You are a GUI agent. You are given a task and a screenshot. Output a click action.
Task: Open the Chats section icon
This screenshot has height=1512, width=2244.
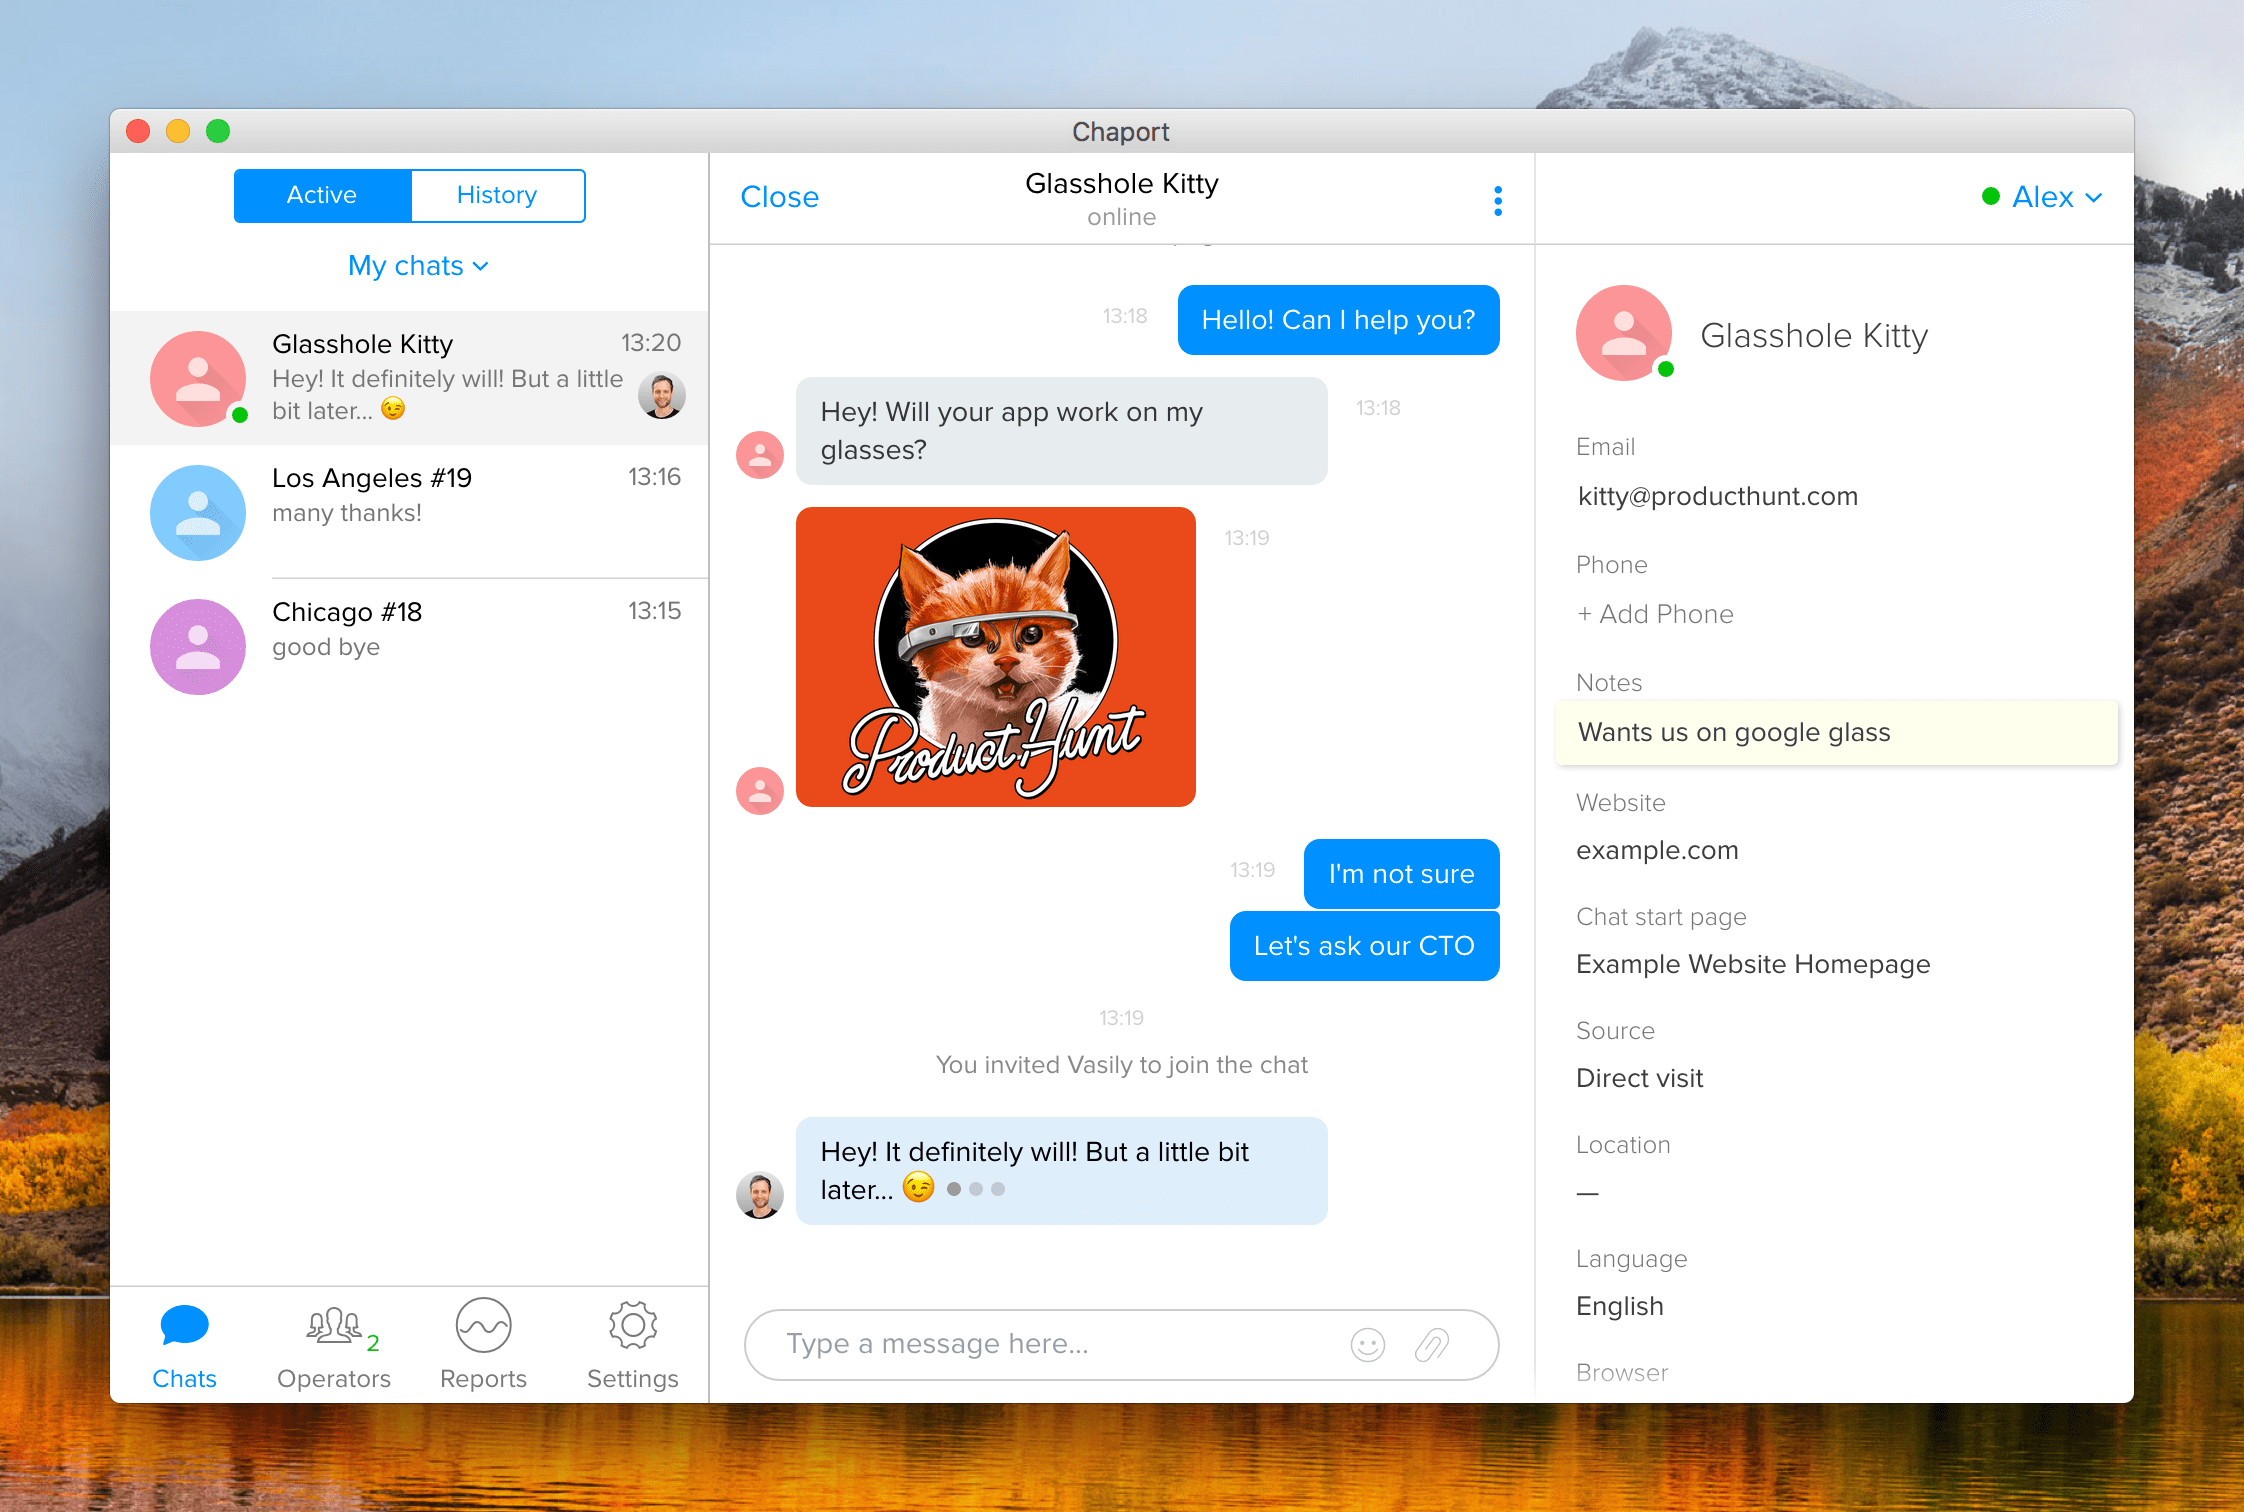click(x=184, y=1328)
